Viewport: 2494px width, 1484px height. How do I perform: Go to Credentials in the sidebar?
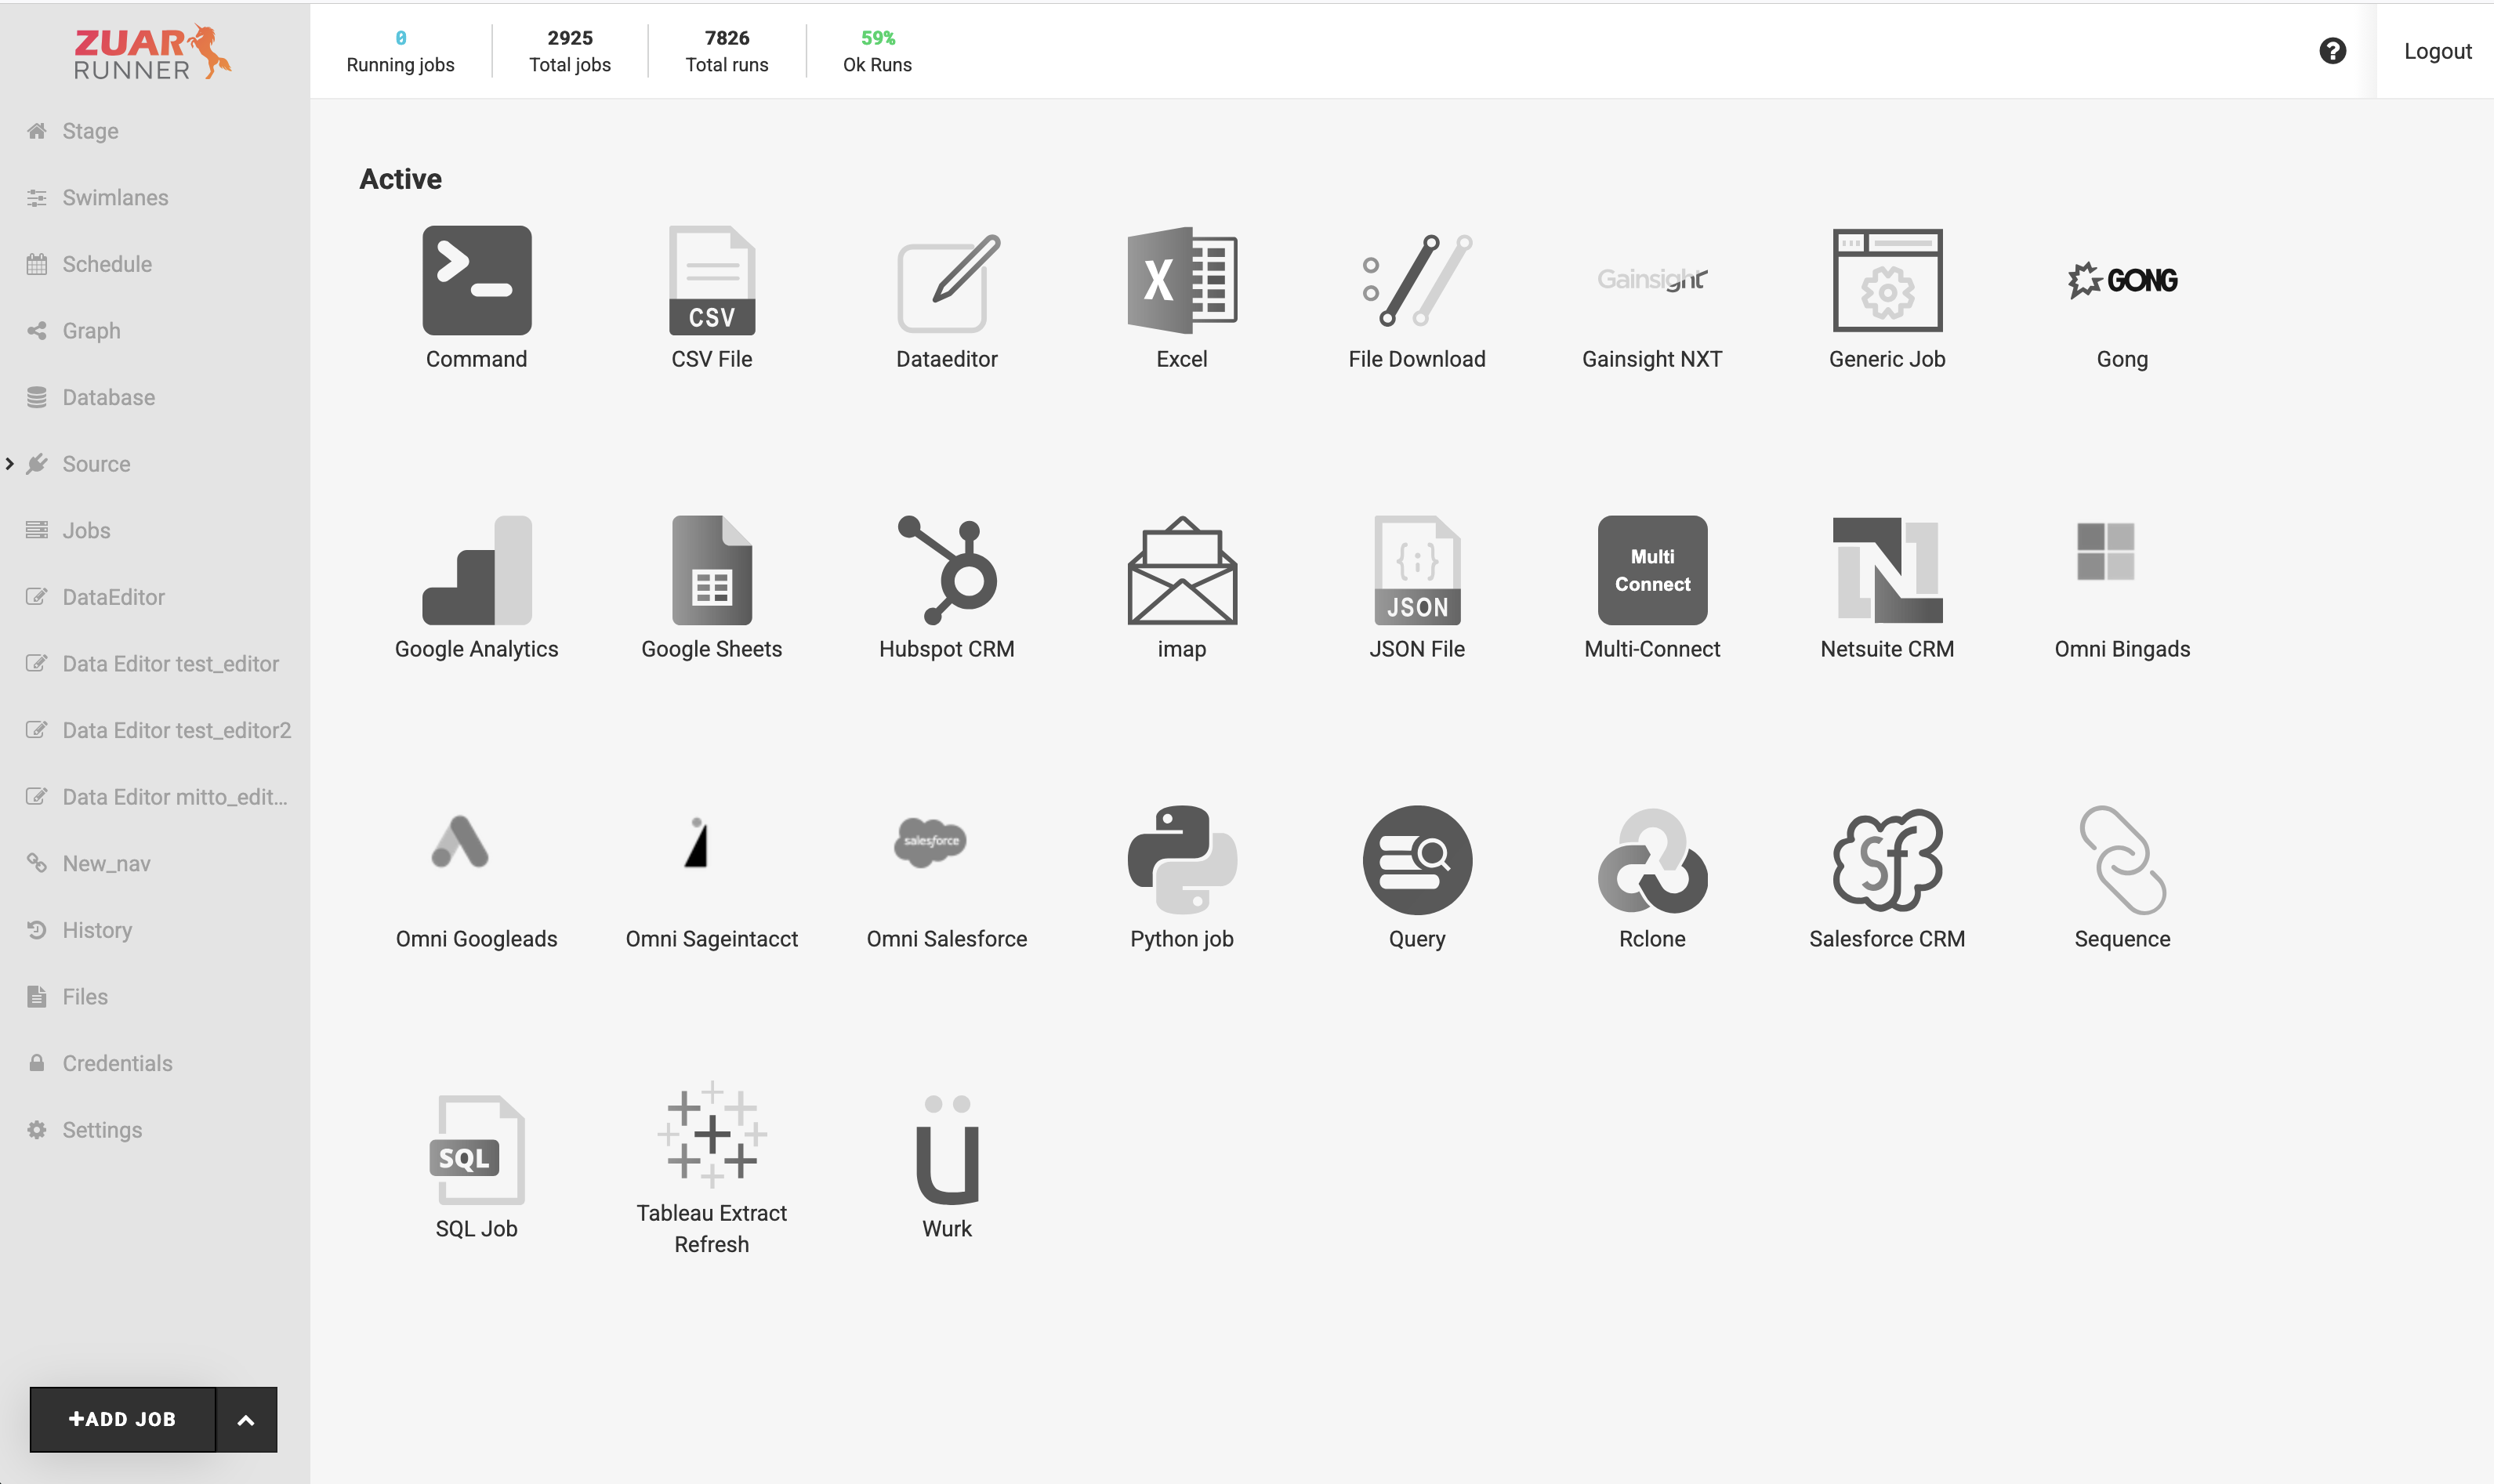coord(117,1063)
